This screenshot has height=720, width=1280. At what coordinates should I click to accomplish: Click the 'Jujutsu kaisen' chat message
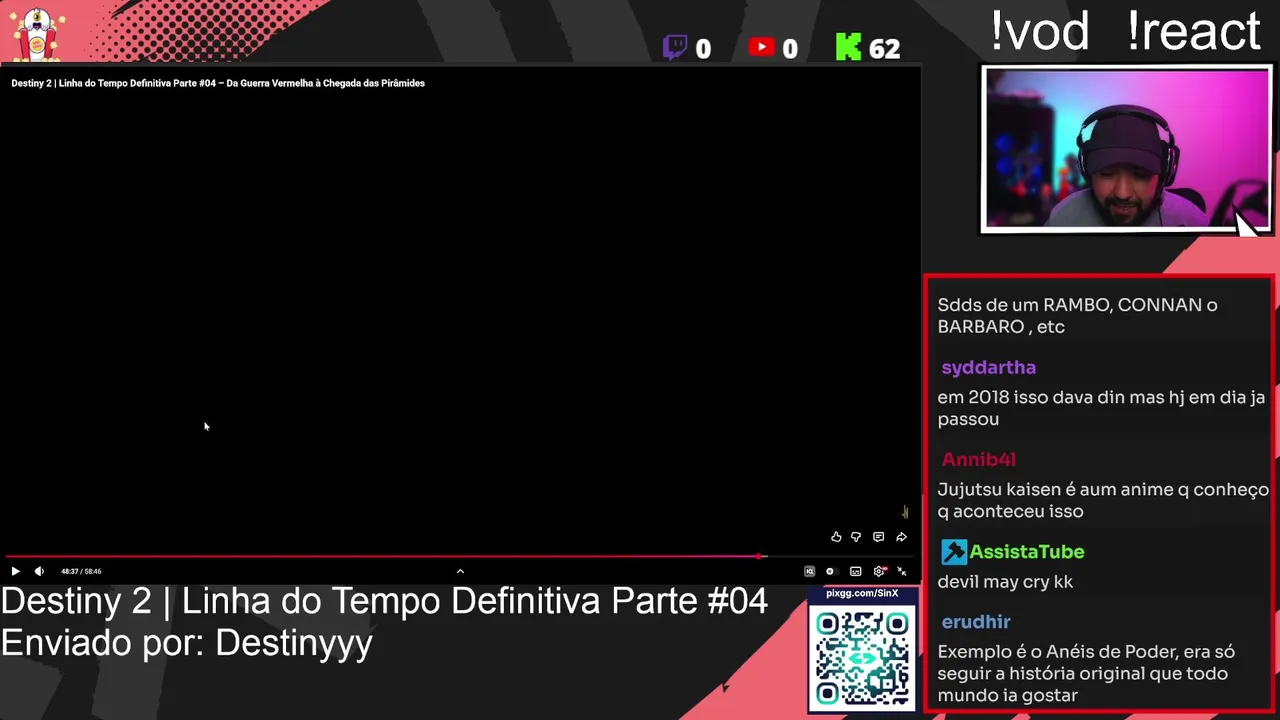[x=1103, y=500]
